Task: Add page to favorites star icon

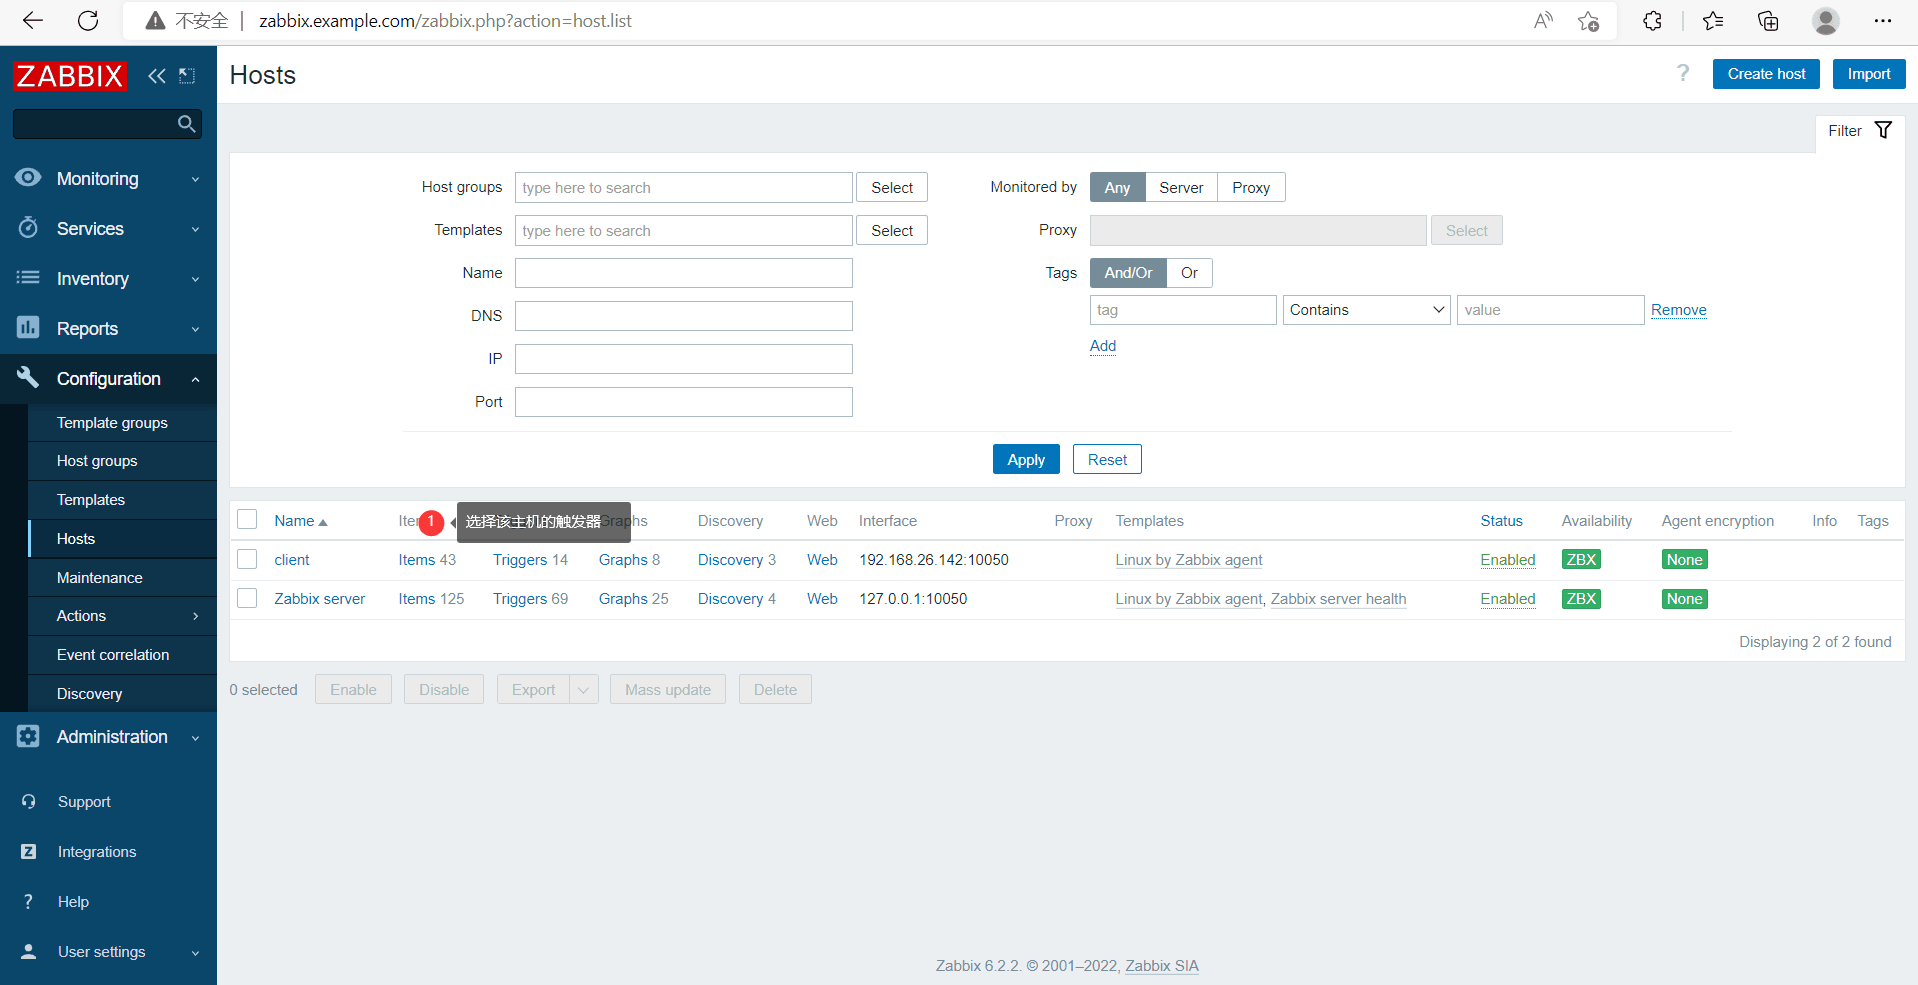Action: [1588, 21]
